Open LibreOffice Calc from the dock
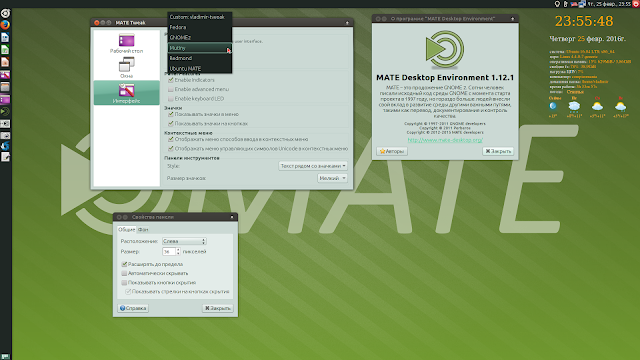 click(x=5, y=50)
